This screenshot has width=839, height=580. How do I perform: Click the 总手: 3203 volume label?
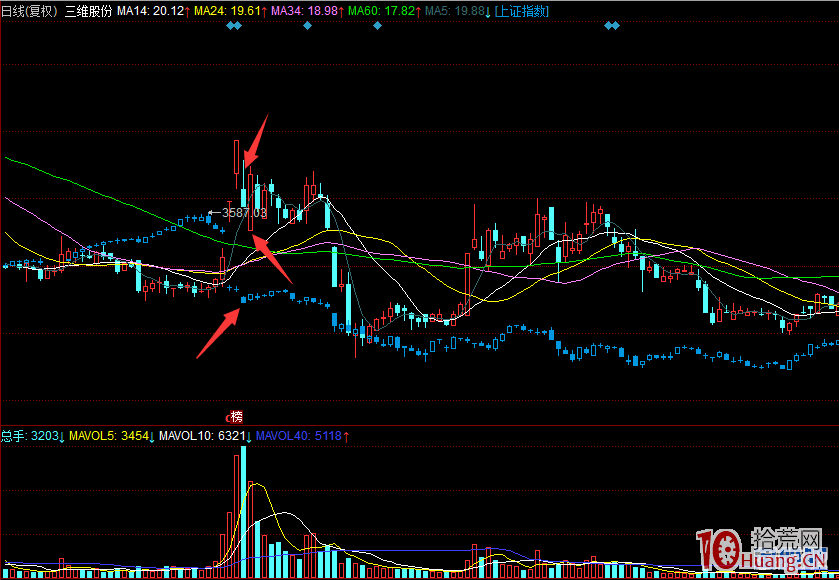[33, 437]
